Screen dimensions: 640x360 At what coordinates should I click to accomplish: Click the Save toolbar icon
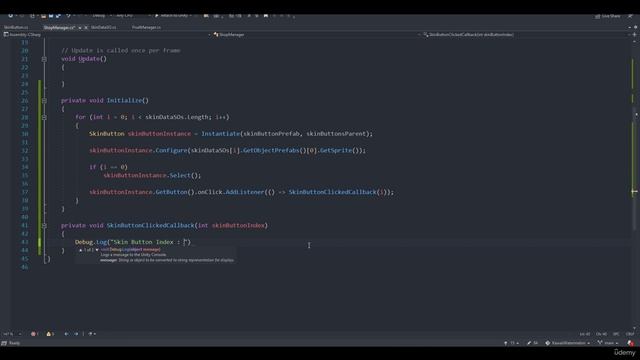pyautogui.click(x=51, y=16)
